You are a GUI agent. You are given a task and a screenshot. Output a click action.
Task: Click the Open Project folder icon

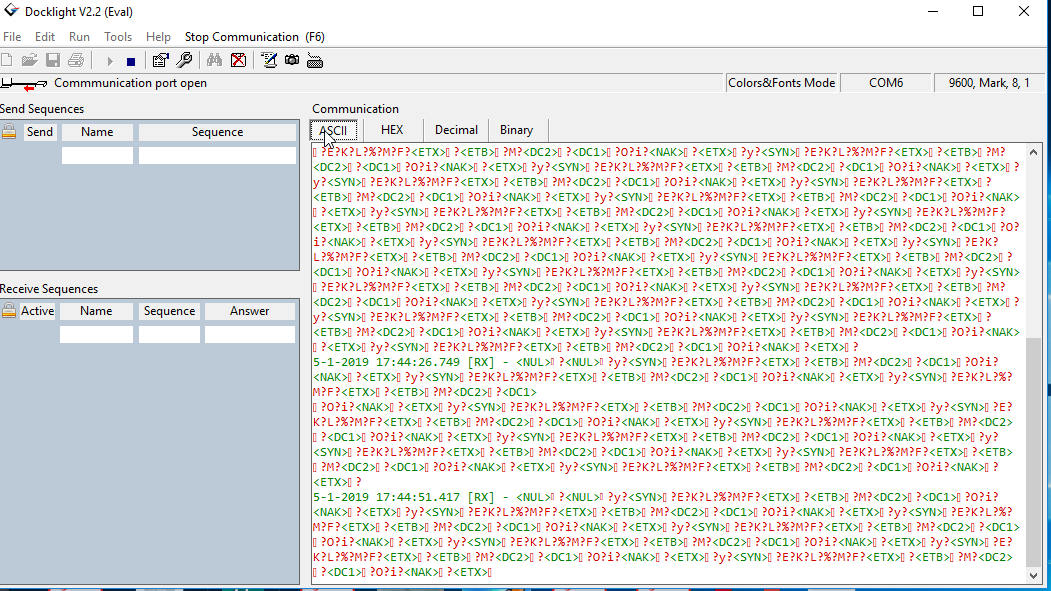coord(29,60)
